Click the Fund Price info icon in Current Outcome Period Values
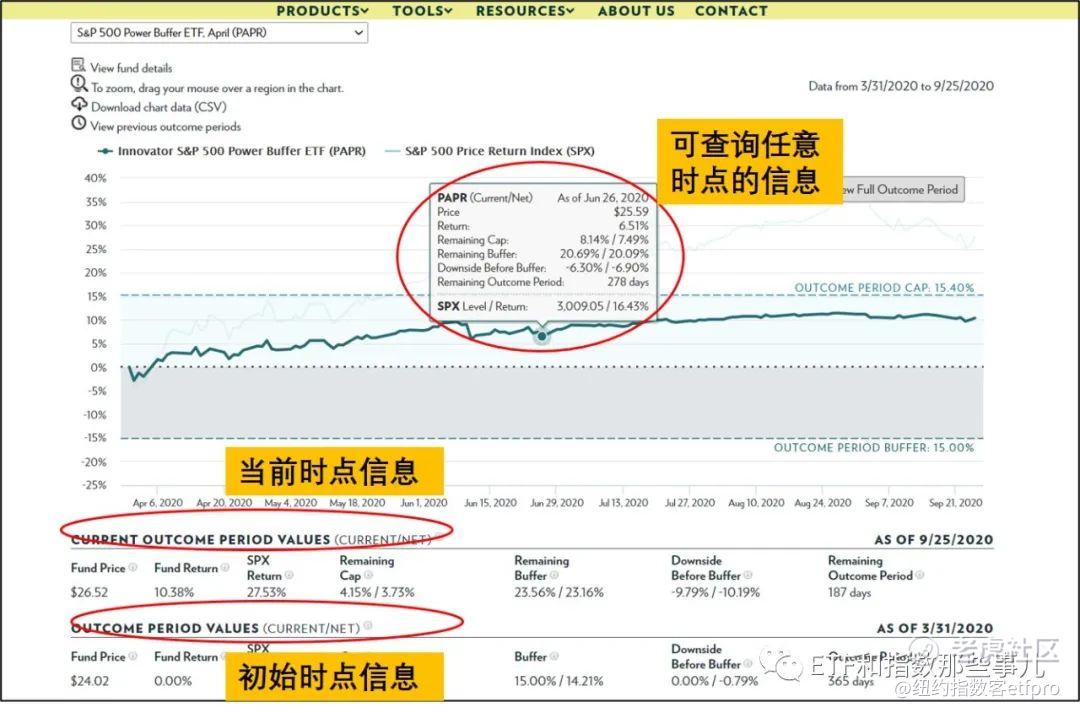The image size is (1080, 713). coord(132,568)
